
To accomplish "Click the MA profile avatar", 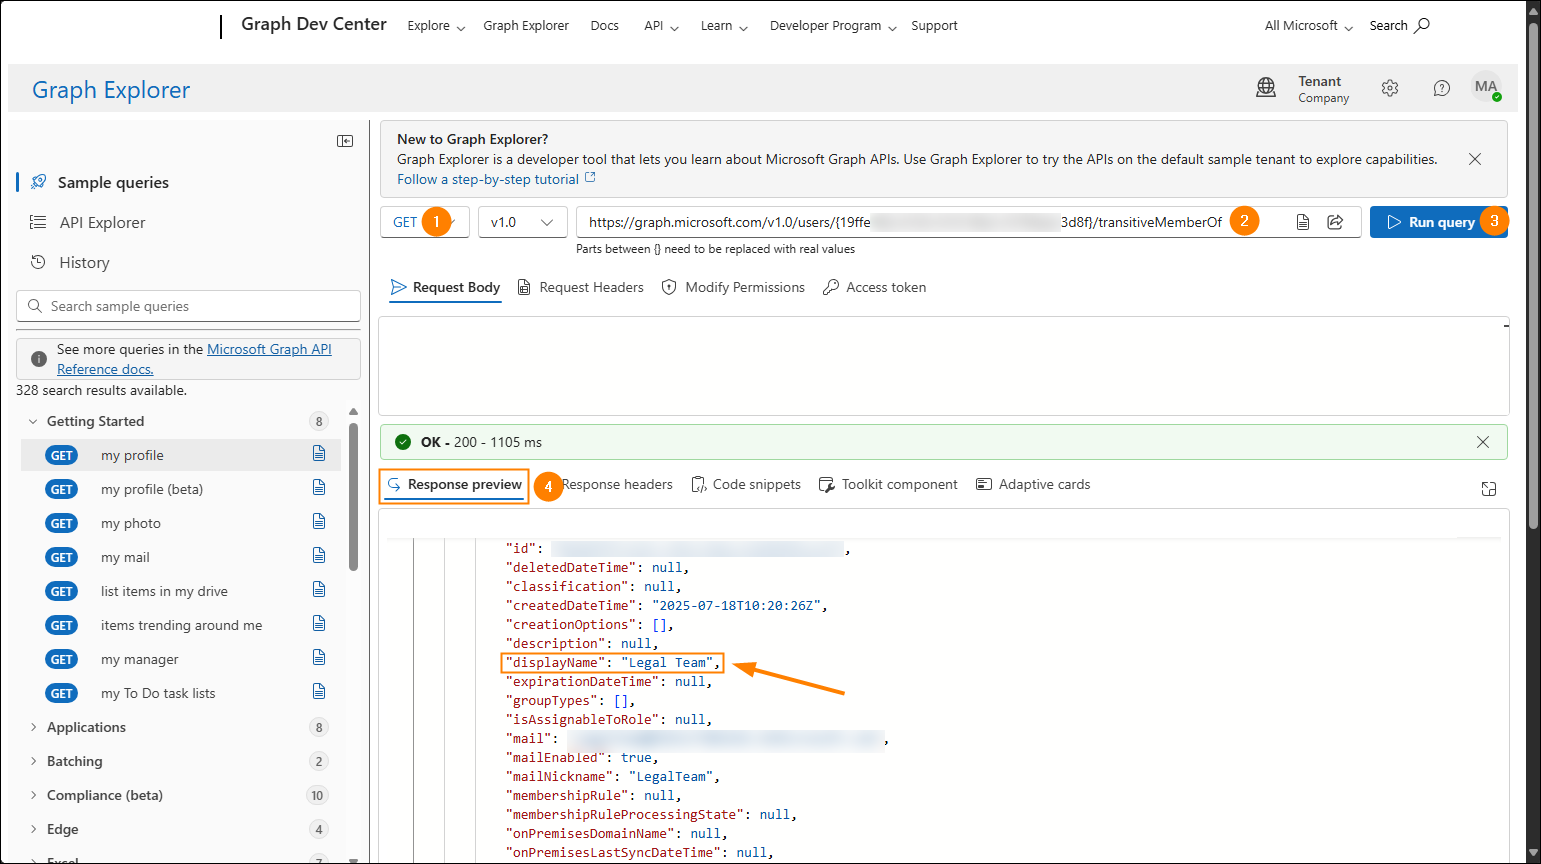I will 1487,88.
